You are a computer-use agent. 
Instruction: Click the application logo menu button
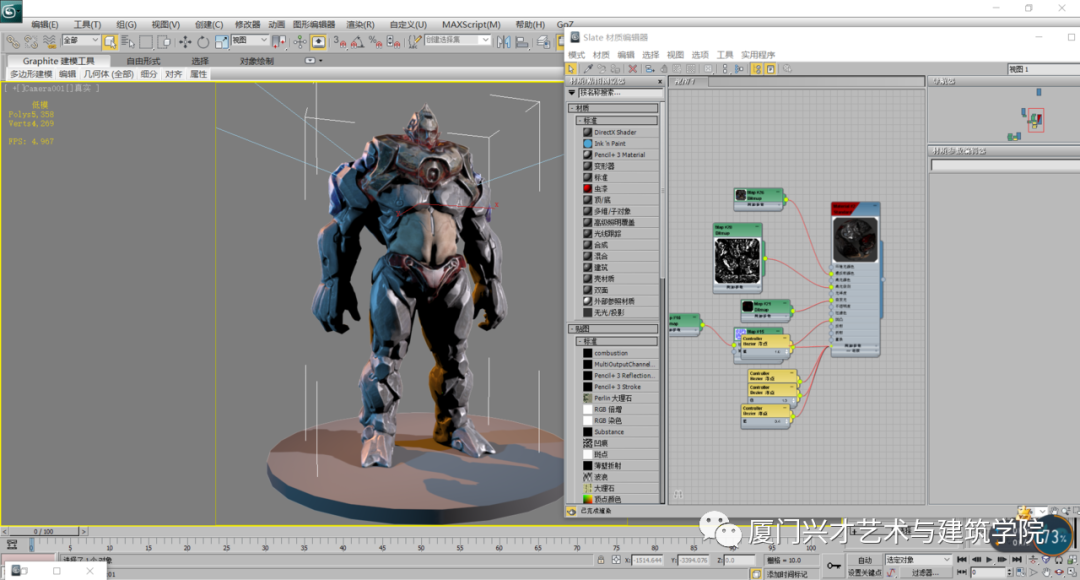click(x=10, y=10)
